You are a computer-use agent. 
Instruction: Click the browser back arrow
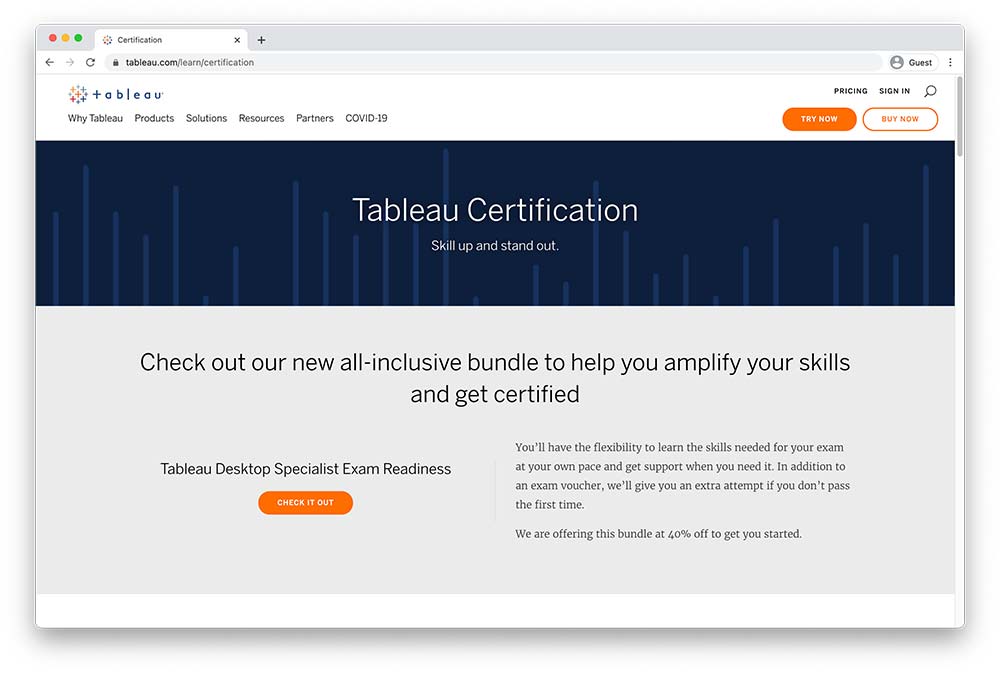point(50,62)
